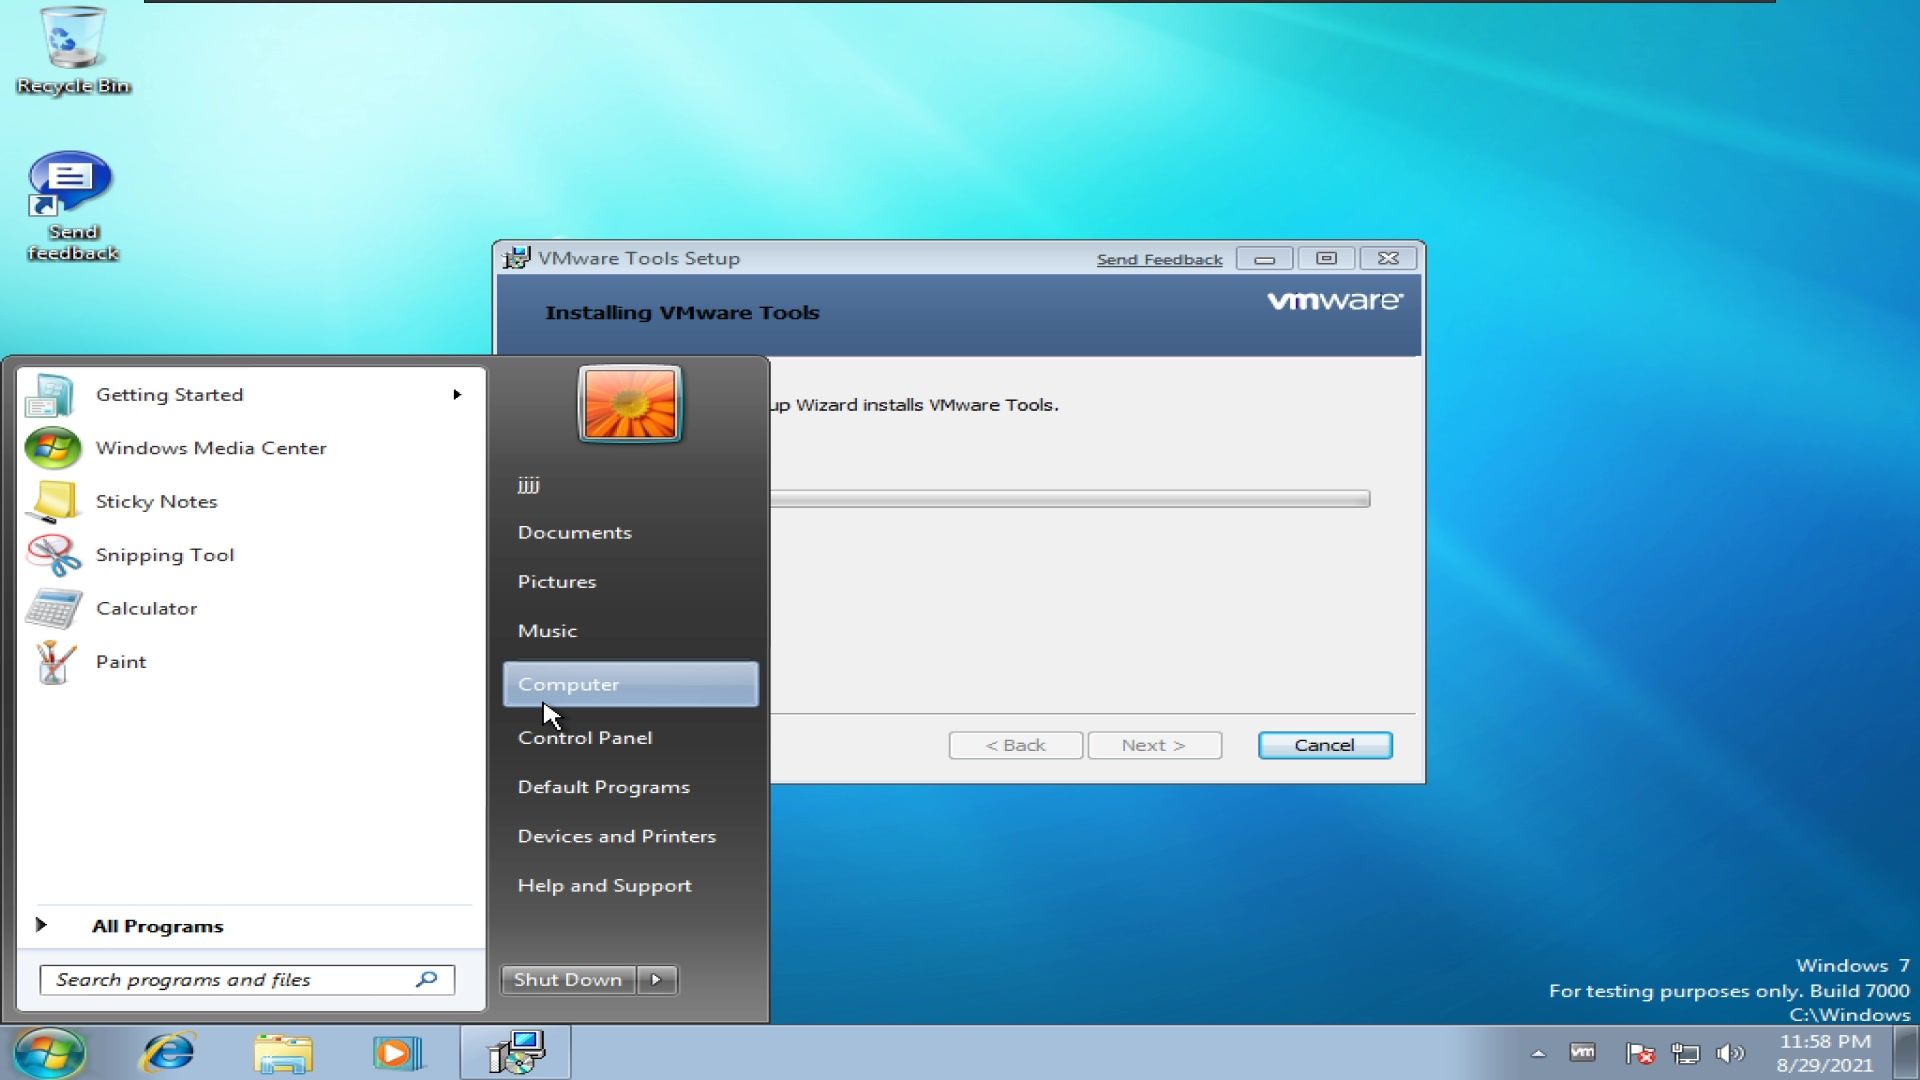Open Control Panel

(x=630, y=738)
